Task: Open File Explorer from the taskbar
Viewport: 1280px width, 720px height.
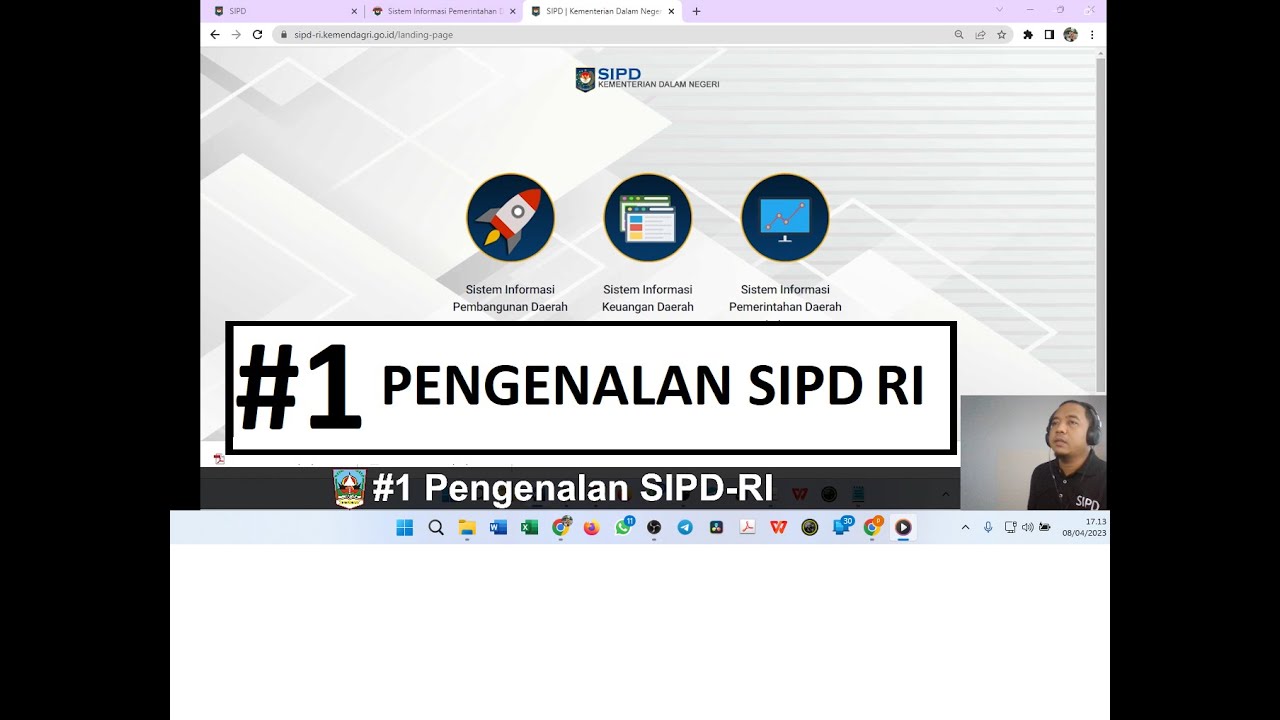Action: click(x=467, y=527)
